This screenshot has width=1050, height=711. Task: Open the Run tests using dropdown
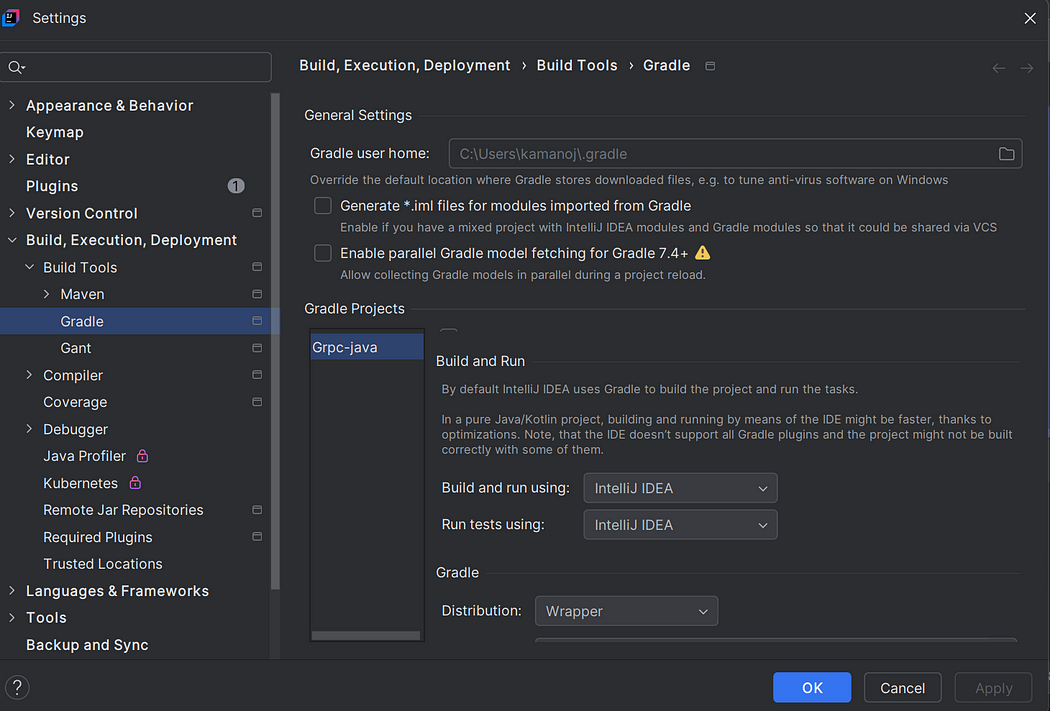pyautogui.click(x=680, y=525)
